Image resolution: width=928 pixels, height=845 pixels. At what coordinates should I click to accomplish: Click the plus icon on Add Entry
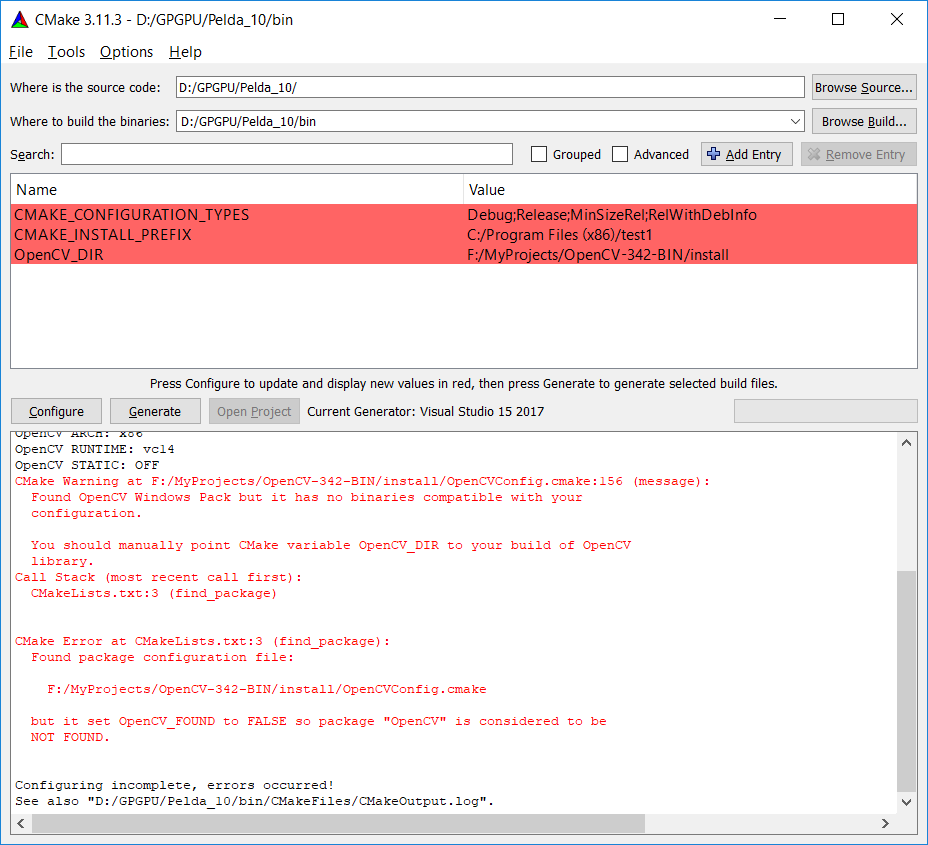[x=714, y=154]
